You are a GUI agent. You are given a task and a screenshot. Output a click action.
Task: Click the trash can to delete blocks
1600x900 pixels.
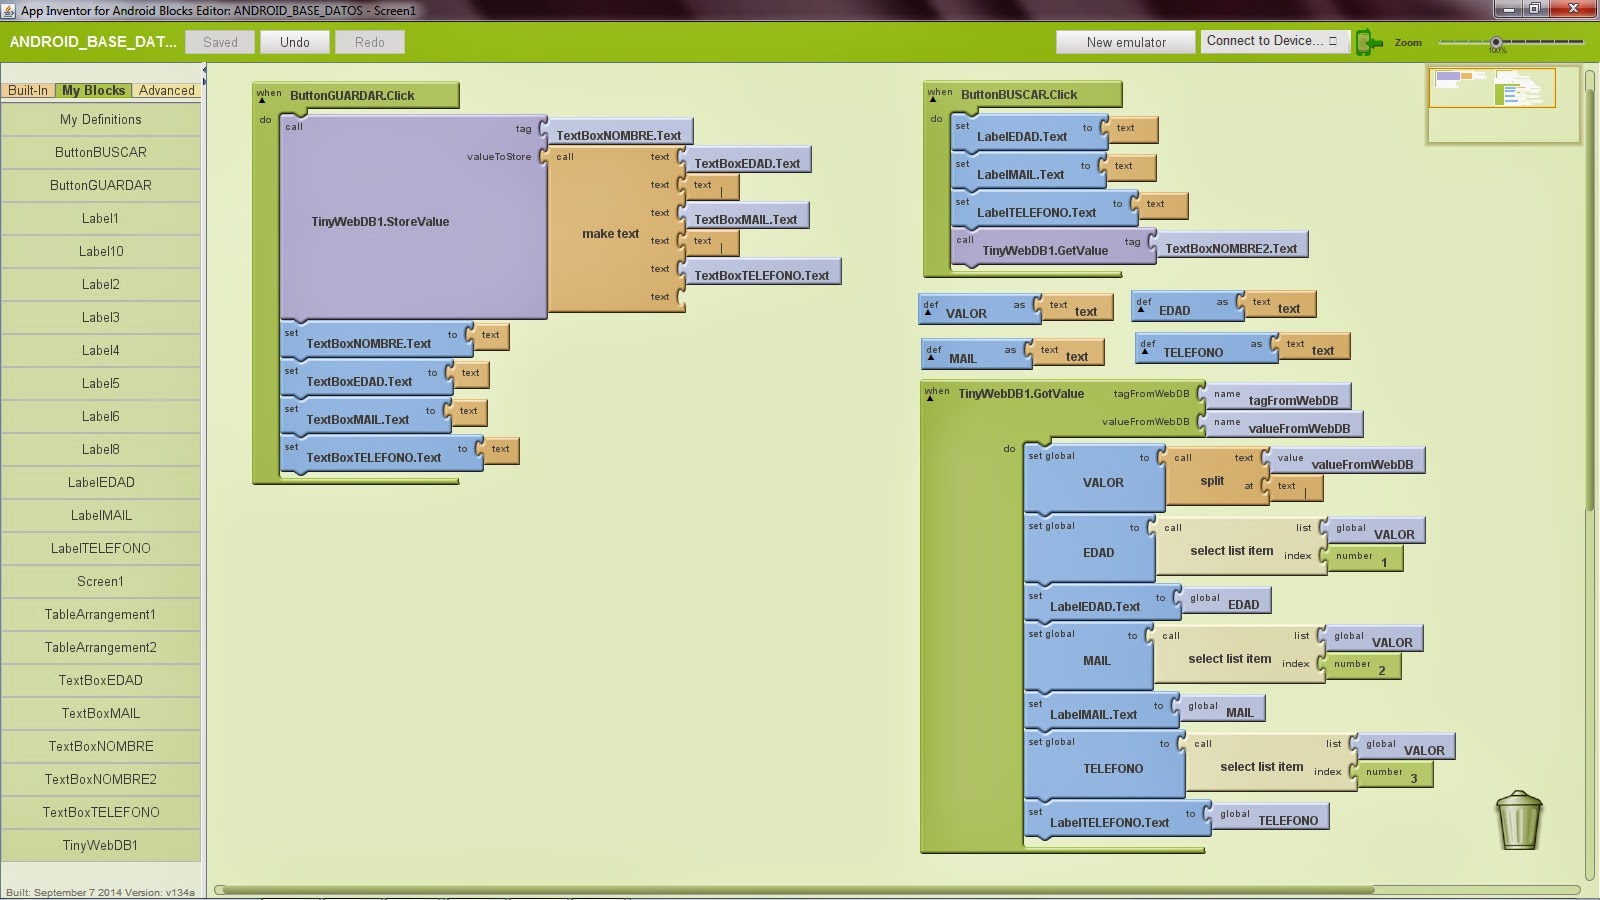coord(1518,822)
